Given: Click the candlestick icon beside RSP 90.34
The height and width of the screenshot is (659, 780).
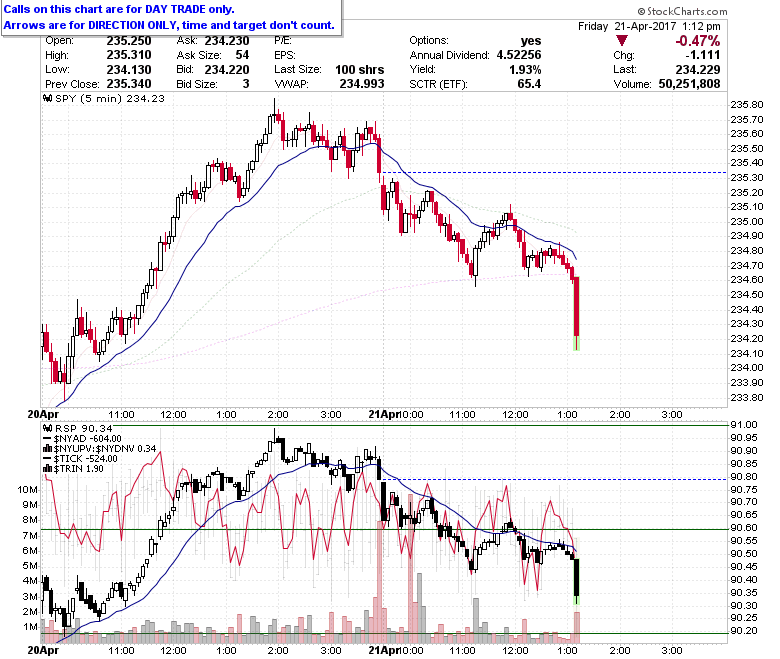Looking at the screenshot, I should (48, 428).
